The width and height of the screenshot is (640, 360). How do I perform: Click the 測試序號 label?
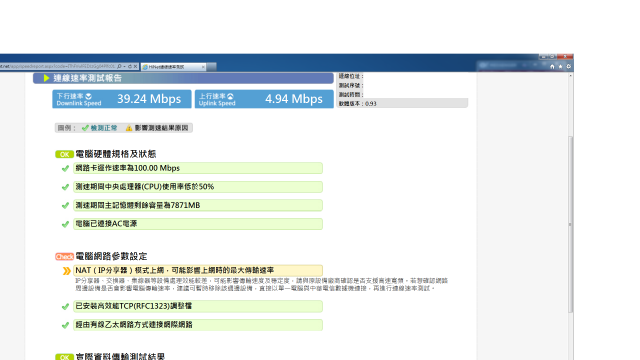[x=351, y=86]
